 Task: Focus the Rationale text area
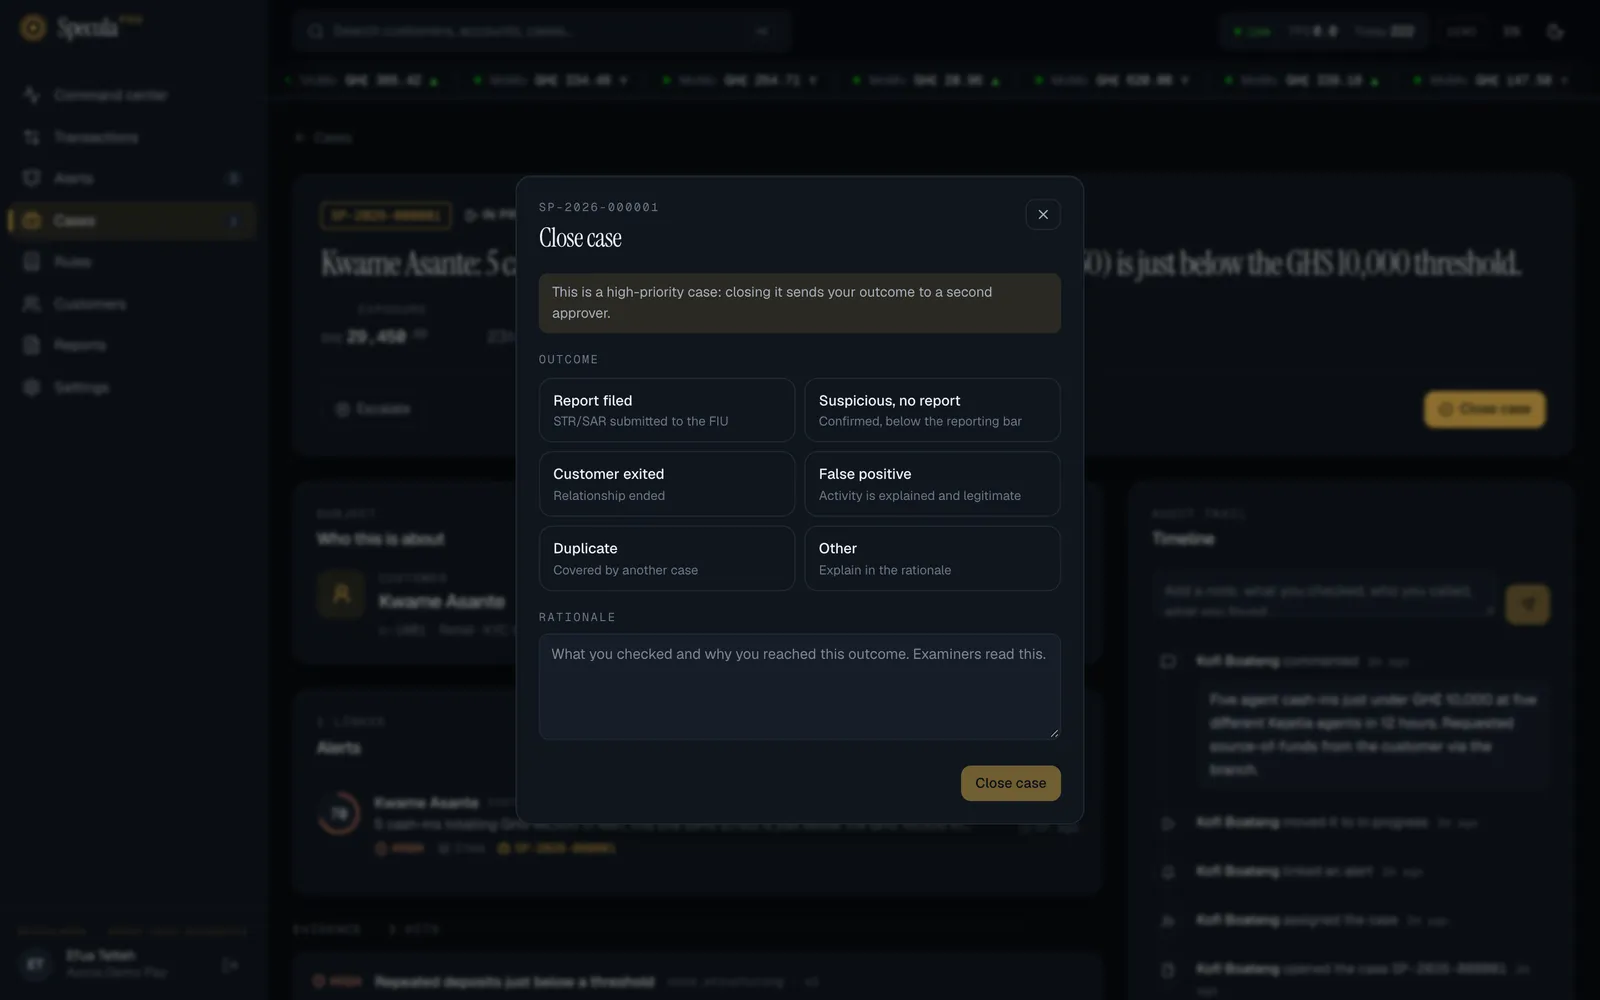pos(800,686)
